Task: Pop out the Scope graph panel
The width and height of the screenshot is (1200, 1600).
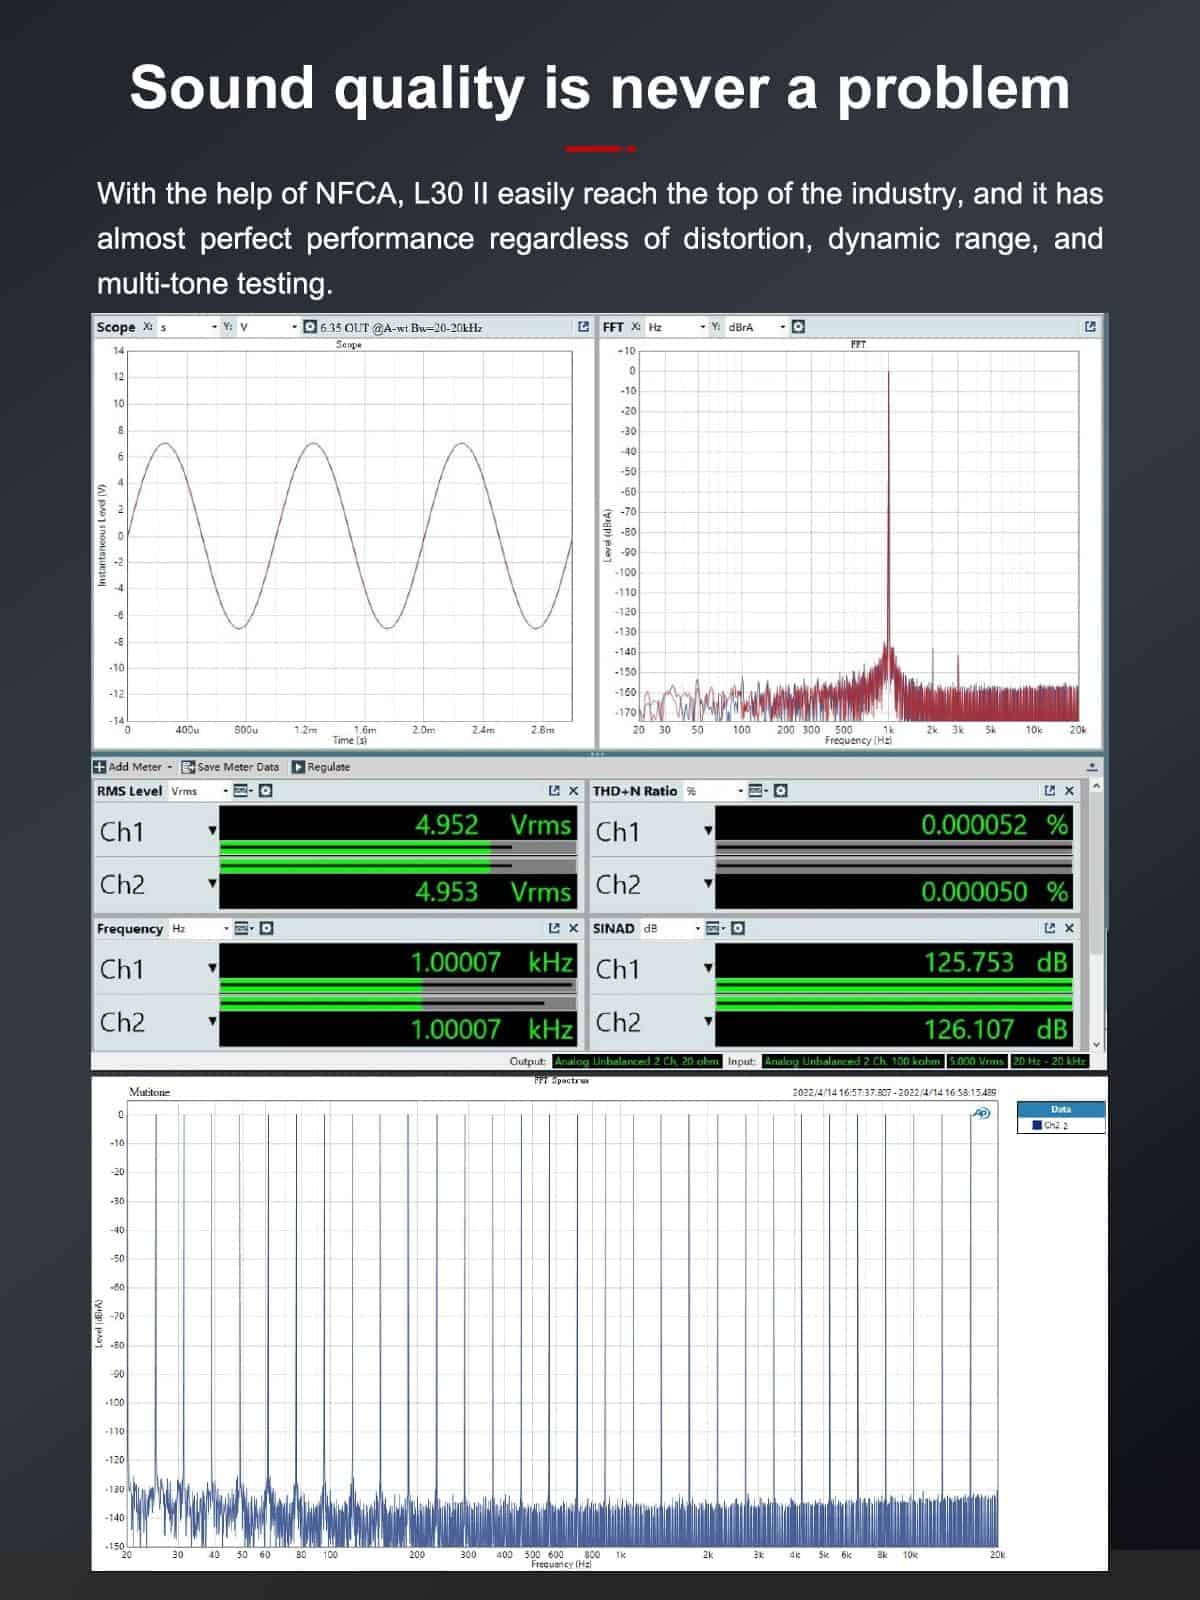Action: click(x=583, y=327)
